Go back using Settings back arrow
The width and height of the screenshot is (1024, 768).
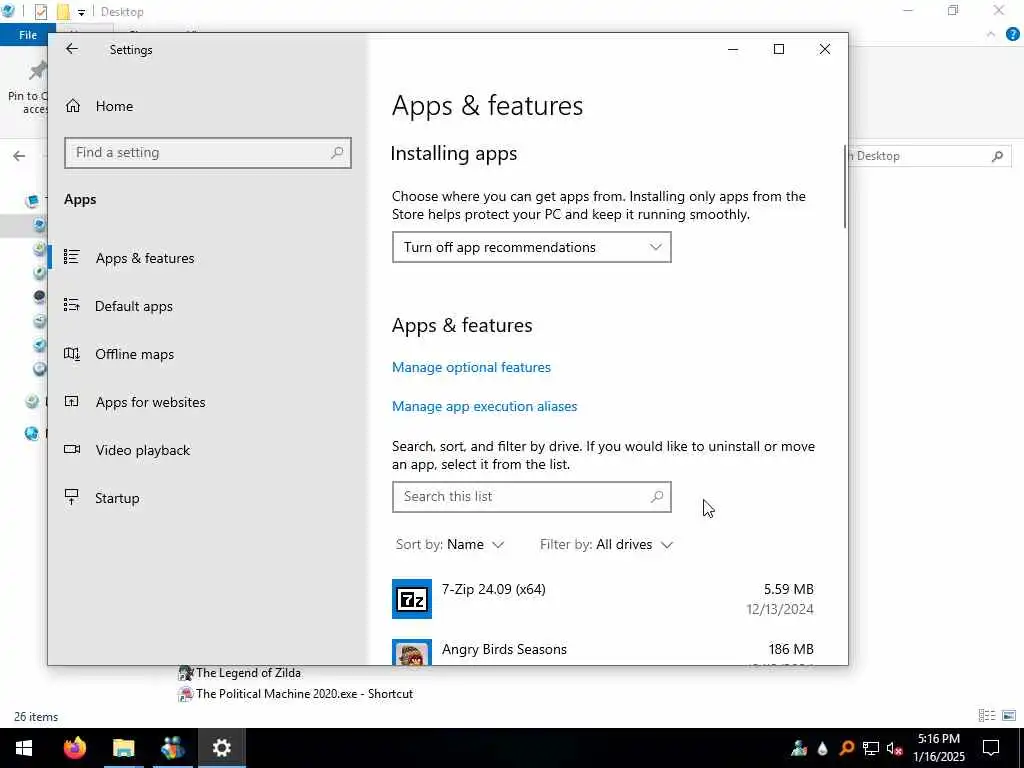[72, 49]
